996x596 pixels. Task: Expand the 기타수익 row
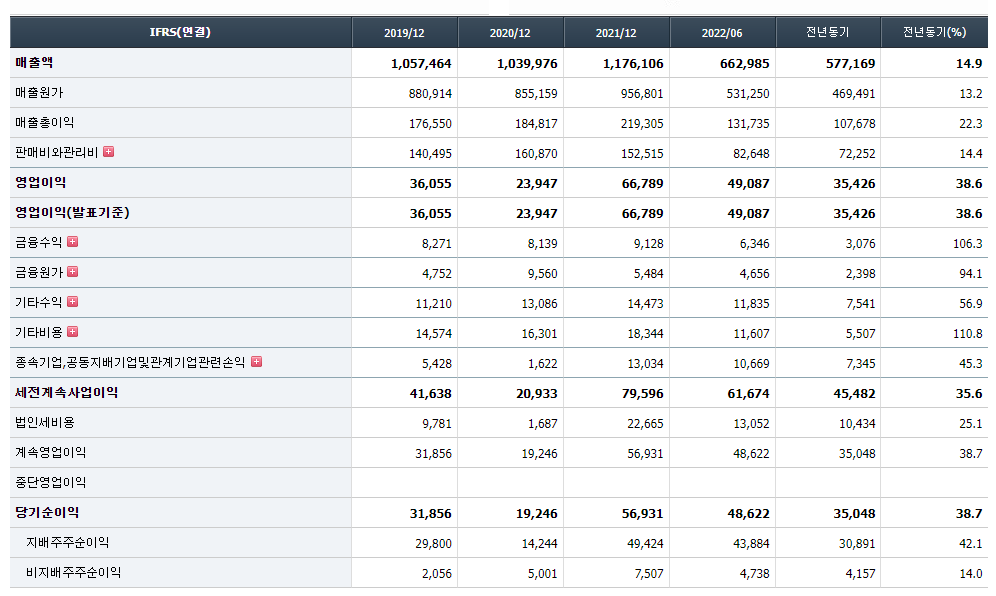pos(72,302)
